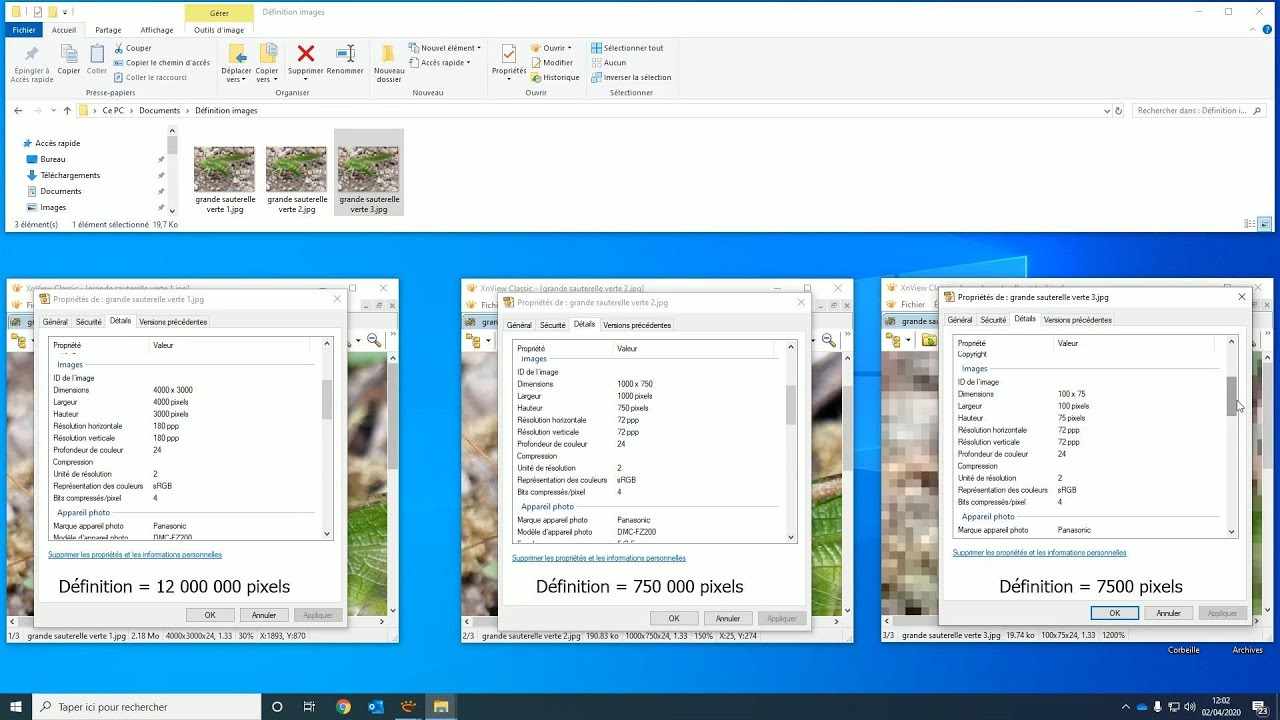Image resolution: width=1280 pixels, height=720 pixels.
Task: Launch Google Chrome from the taskbar
Action: 343,707
